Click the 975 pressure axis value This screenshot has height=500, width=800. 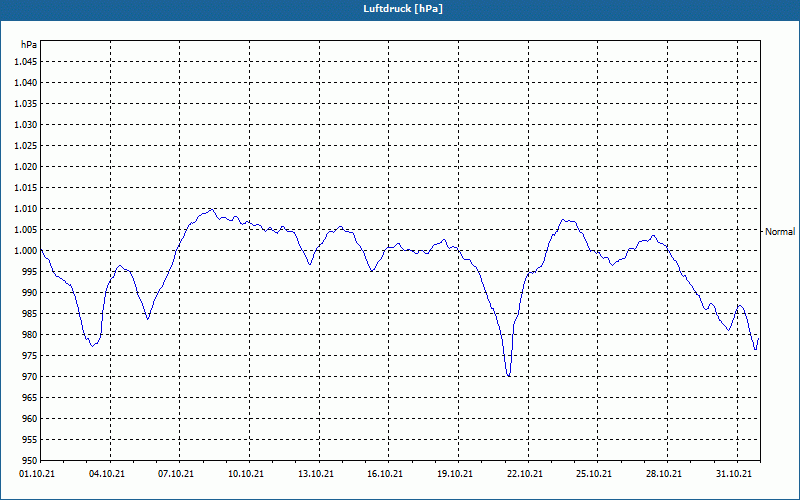tap(31, 356)
